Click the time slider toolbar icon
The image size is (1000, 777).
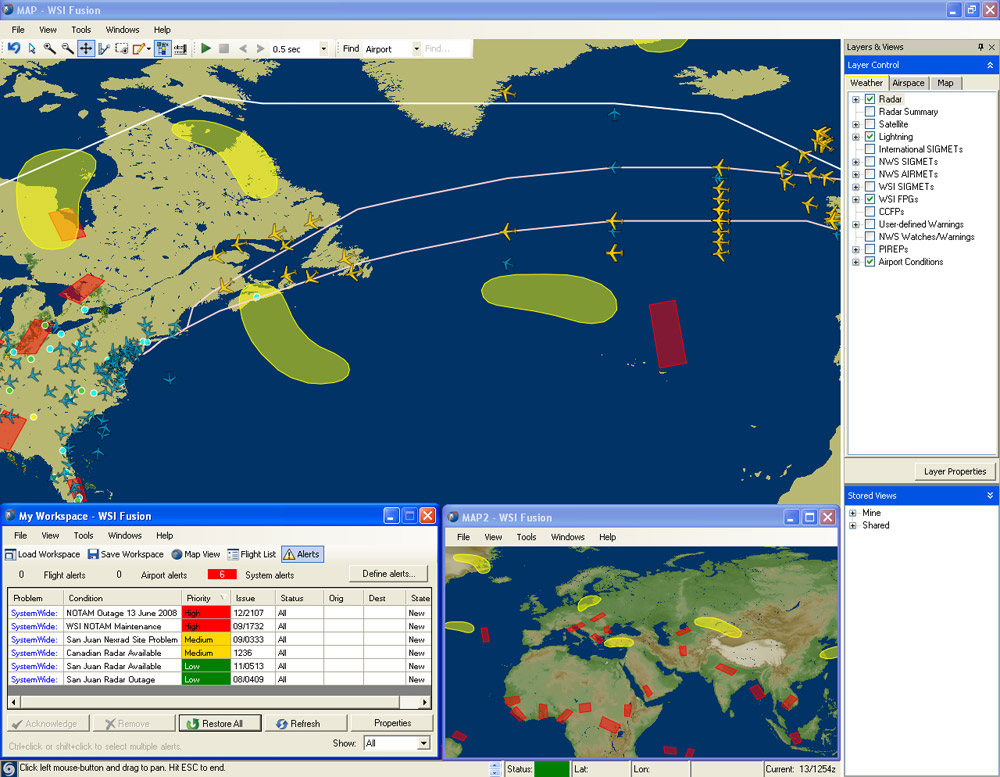pyautogui.click(x=181, y=48)
